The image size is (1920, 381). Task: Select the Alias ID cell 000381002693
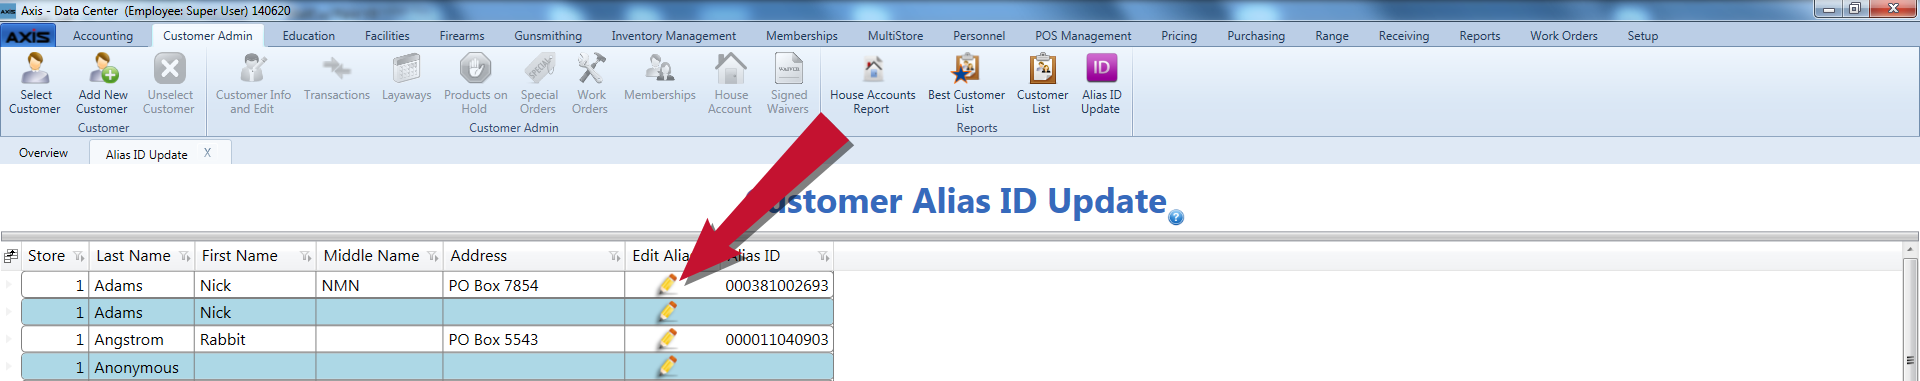(x=777, y=285)
